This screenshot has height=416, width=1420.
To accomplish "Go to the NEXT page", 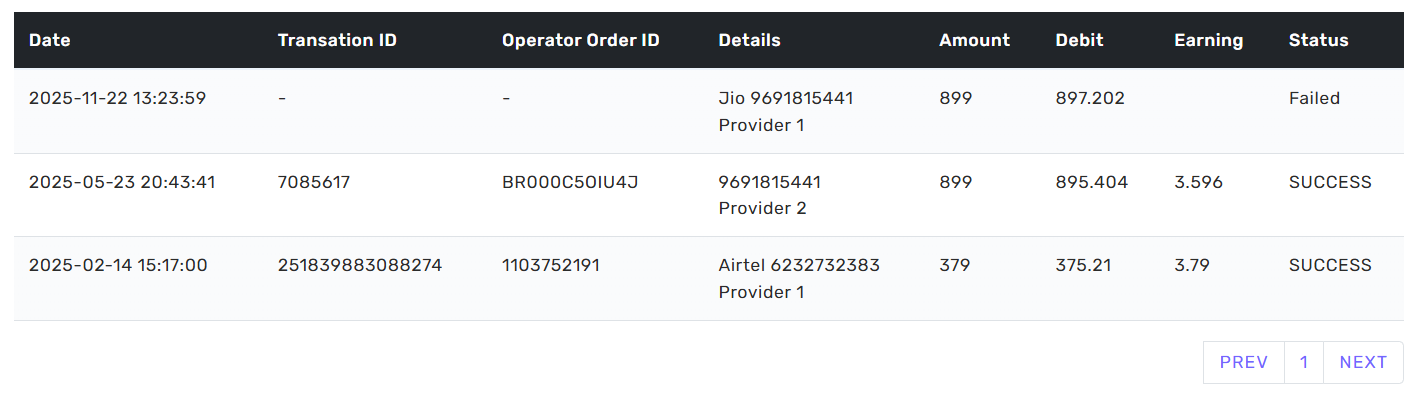I will click(x=1363, y=362).
